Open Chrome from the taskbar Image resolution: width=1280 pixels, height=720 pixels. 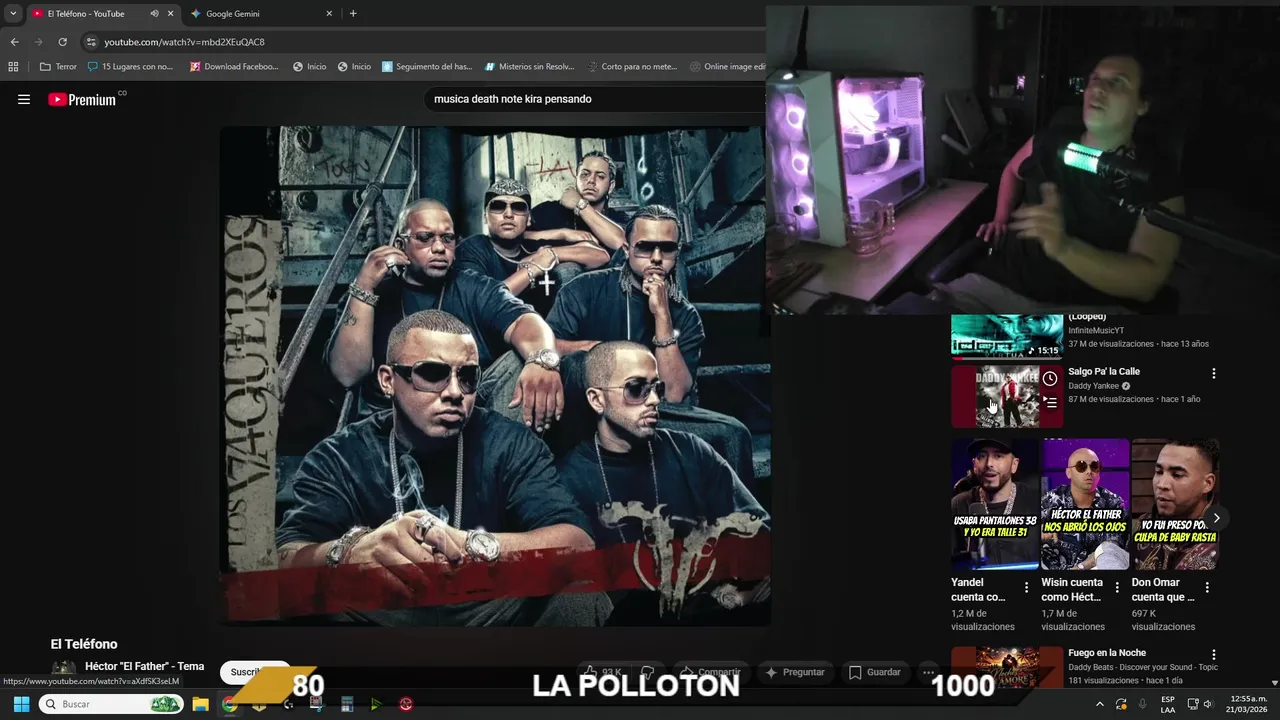point(229,704)
